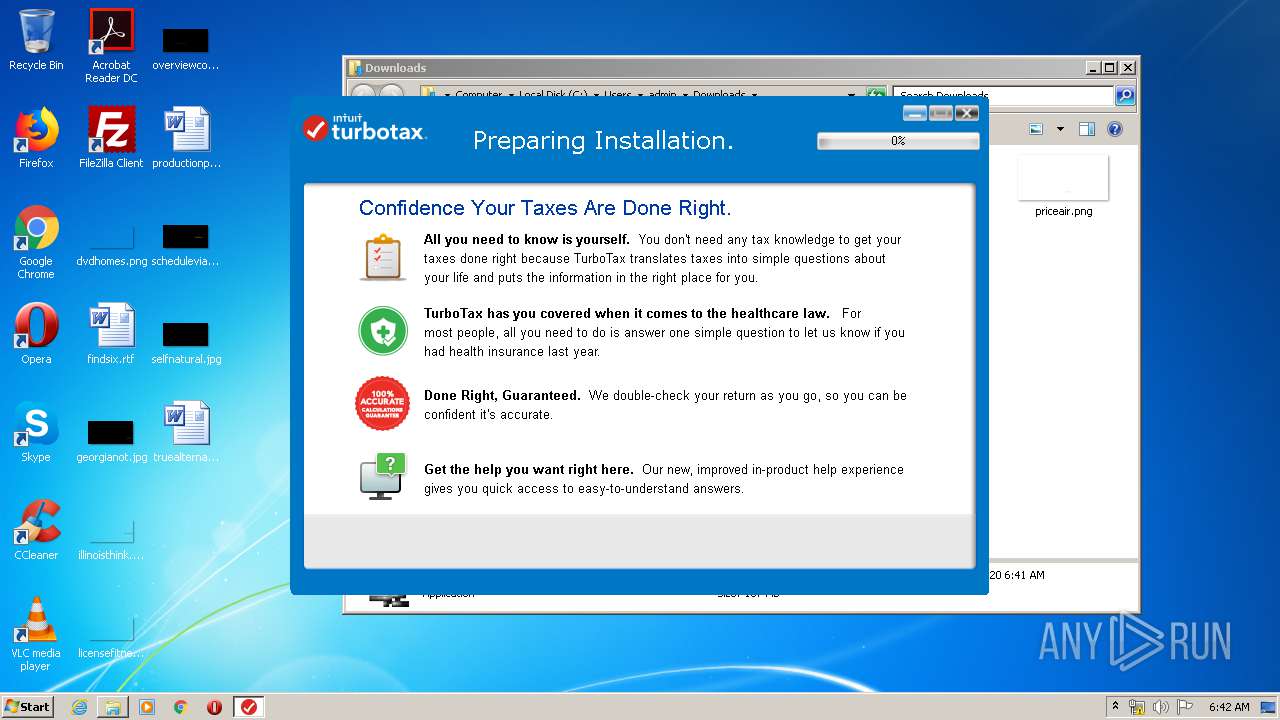Click the installation progress bar showing 0%

pos(898,141)
